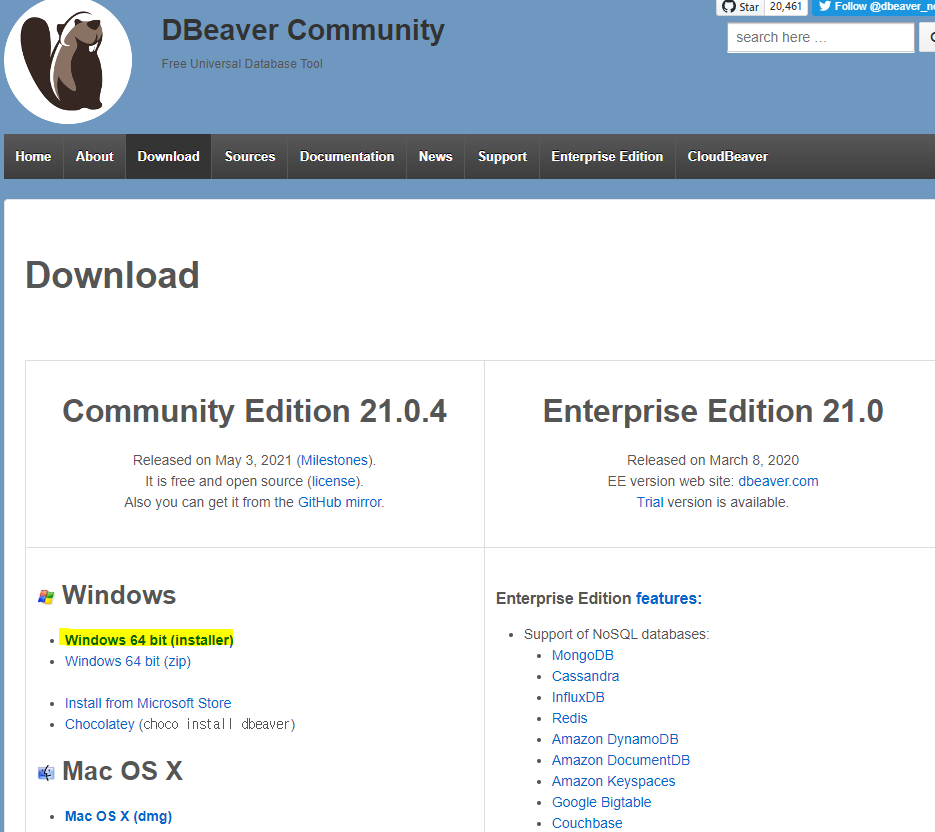The height and width of the screenshot is (832, 935).
Task: Open the GitHub mirror link
Action: (x=339, y=502)
